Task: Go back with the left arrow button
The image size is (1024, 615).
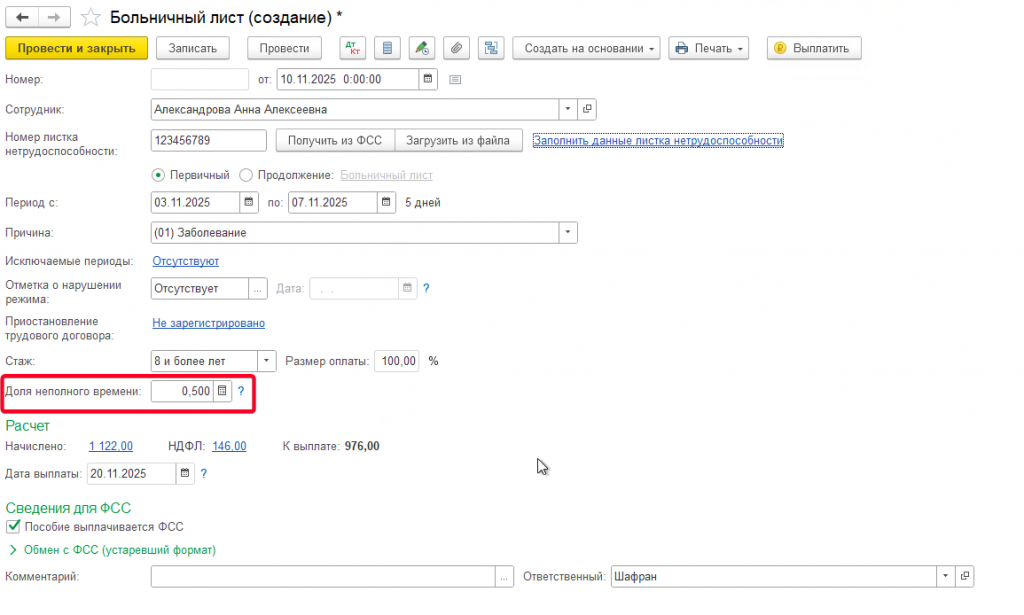Action: pos(22,18)
